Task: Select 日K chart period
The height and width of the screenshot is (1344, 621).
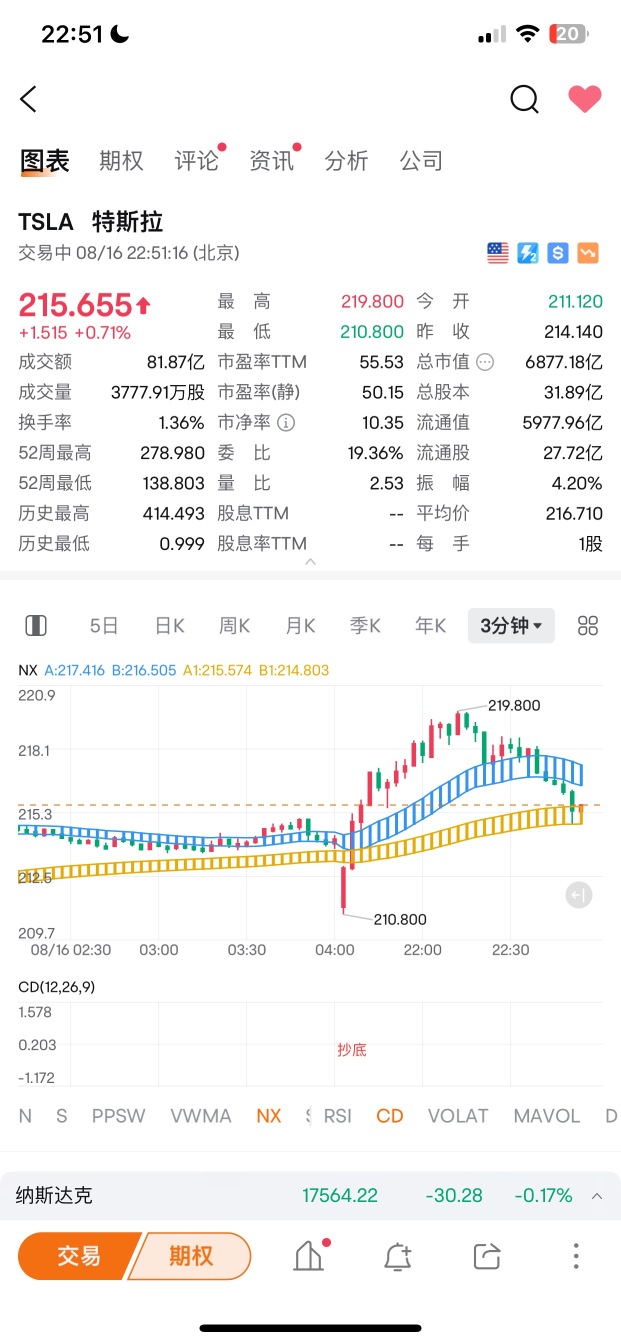Action: click(169, 626)
